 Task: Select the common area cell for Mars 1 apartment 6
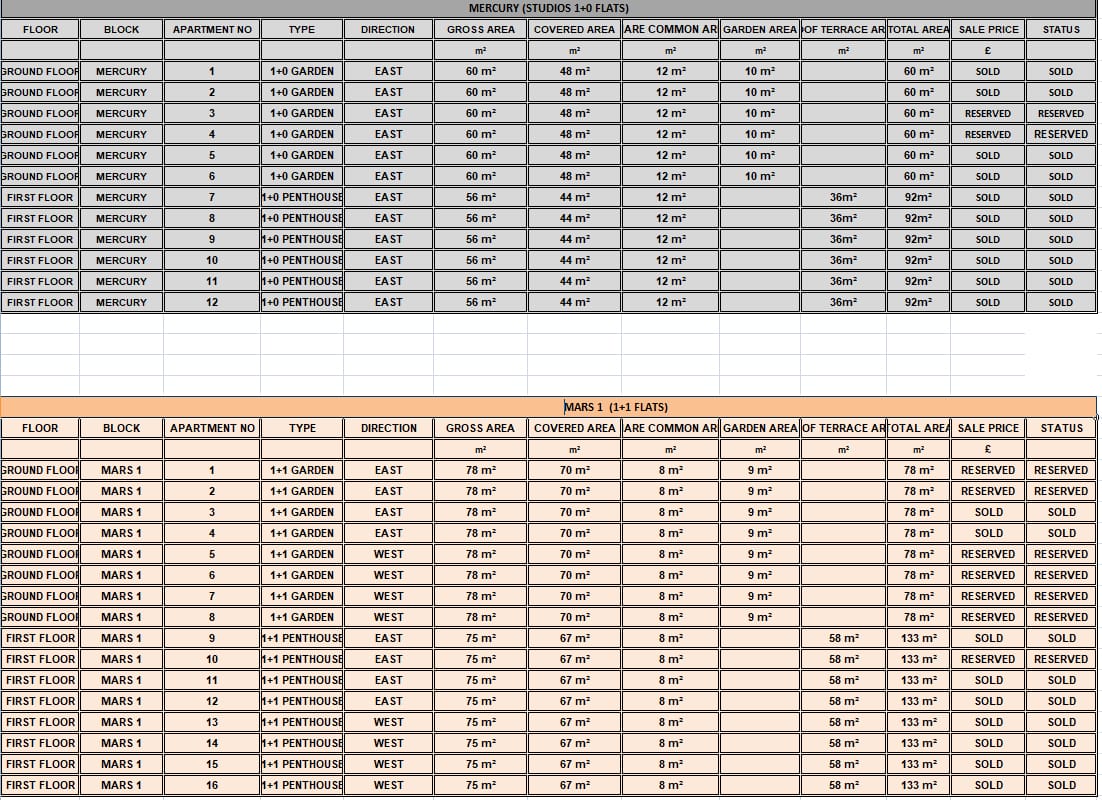[670, 575]
